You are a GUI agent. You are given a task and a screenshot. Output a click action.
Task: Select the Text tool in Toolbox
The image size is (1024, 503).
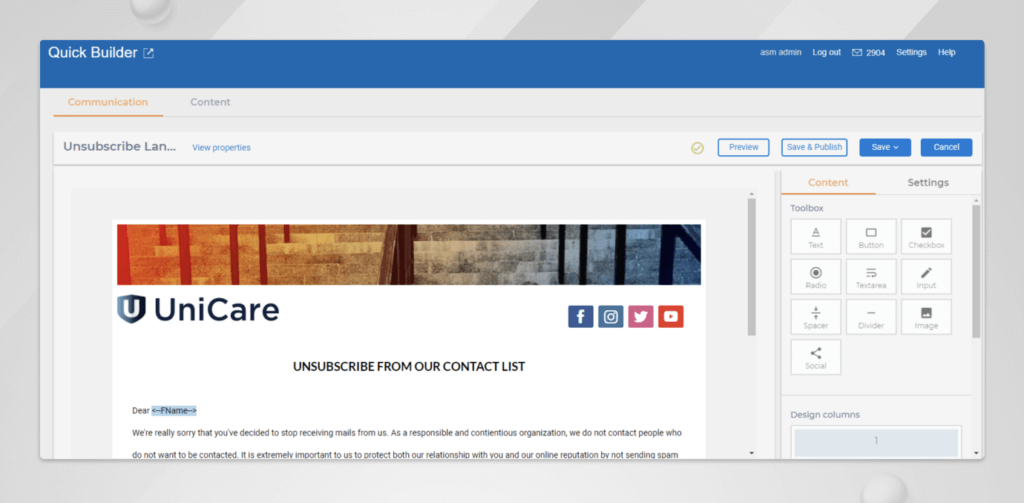pos(815,237)
